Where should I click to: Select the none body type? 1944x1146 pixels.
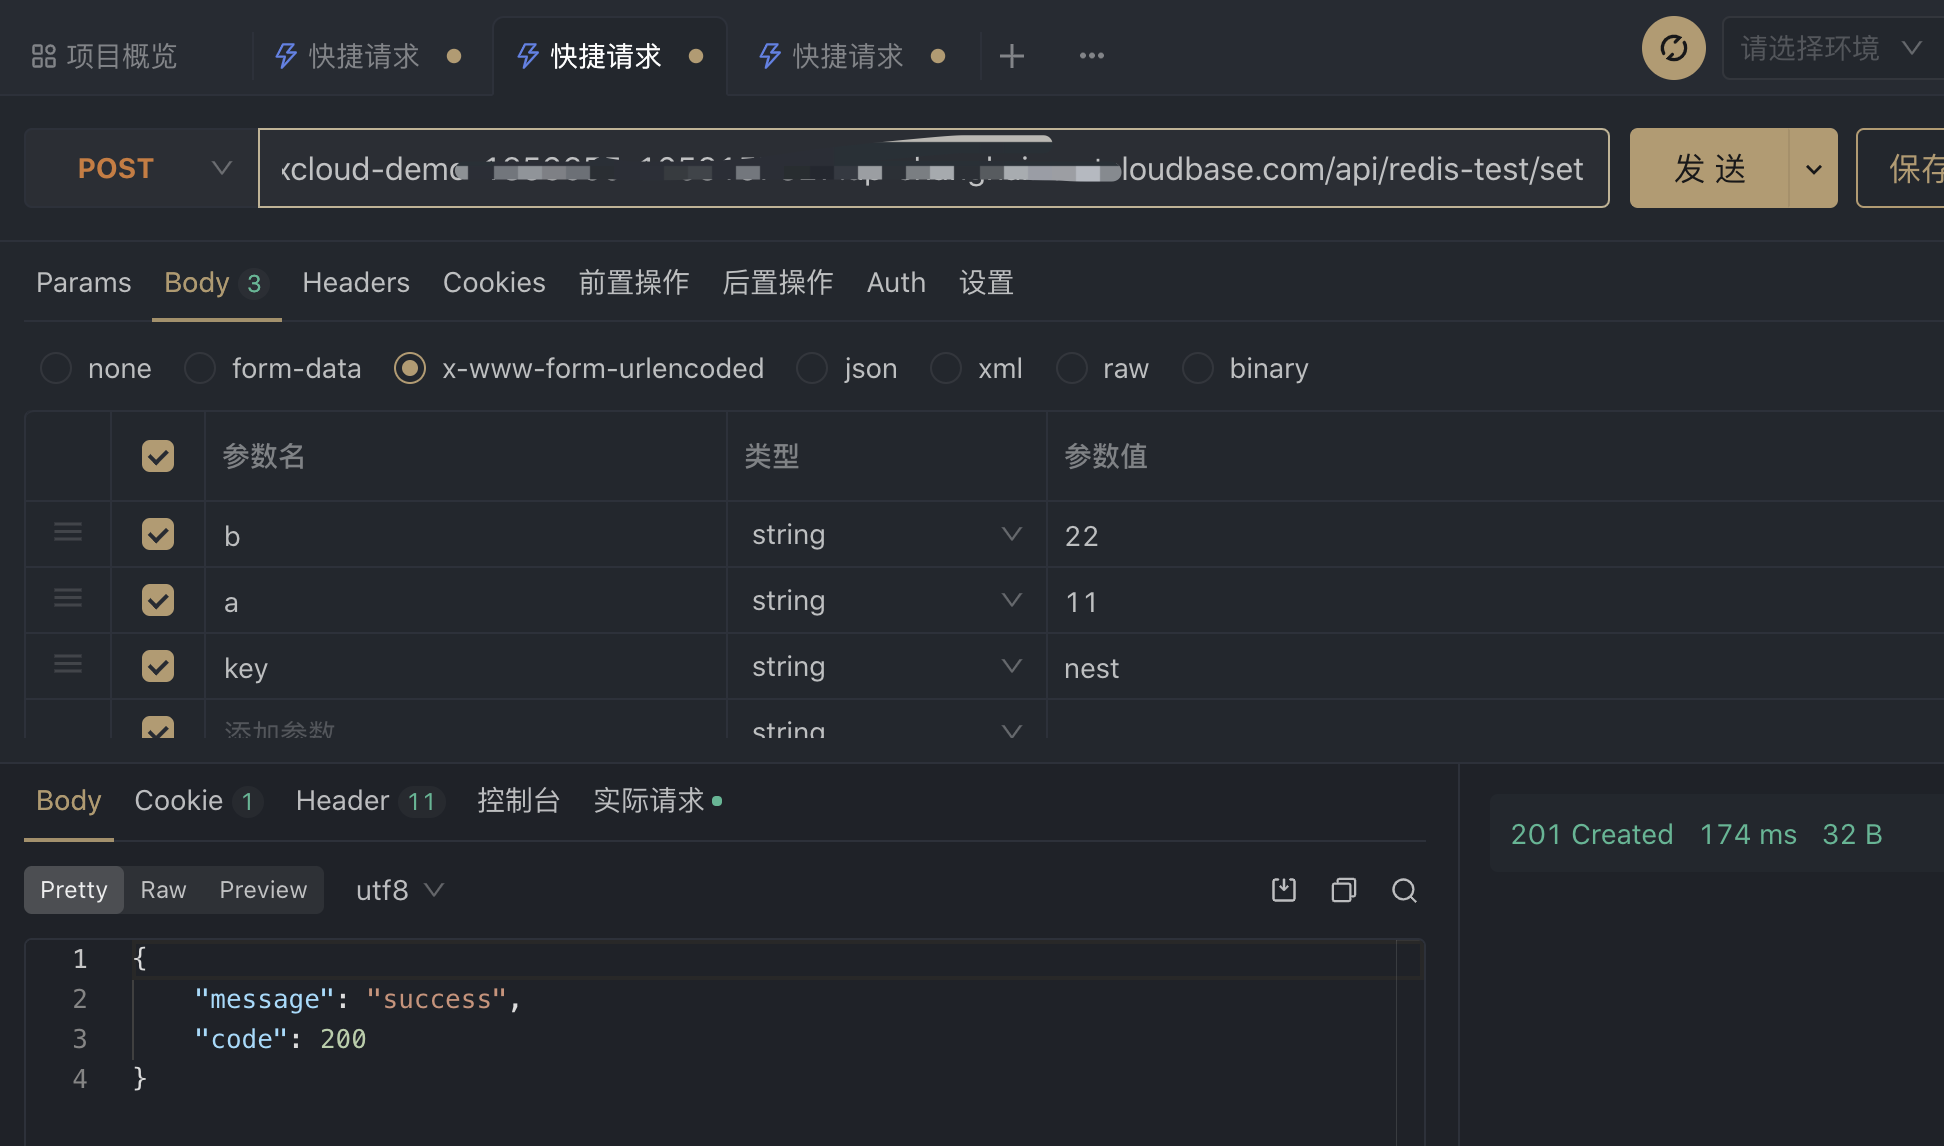[x=96, y=368]
